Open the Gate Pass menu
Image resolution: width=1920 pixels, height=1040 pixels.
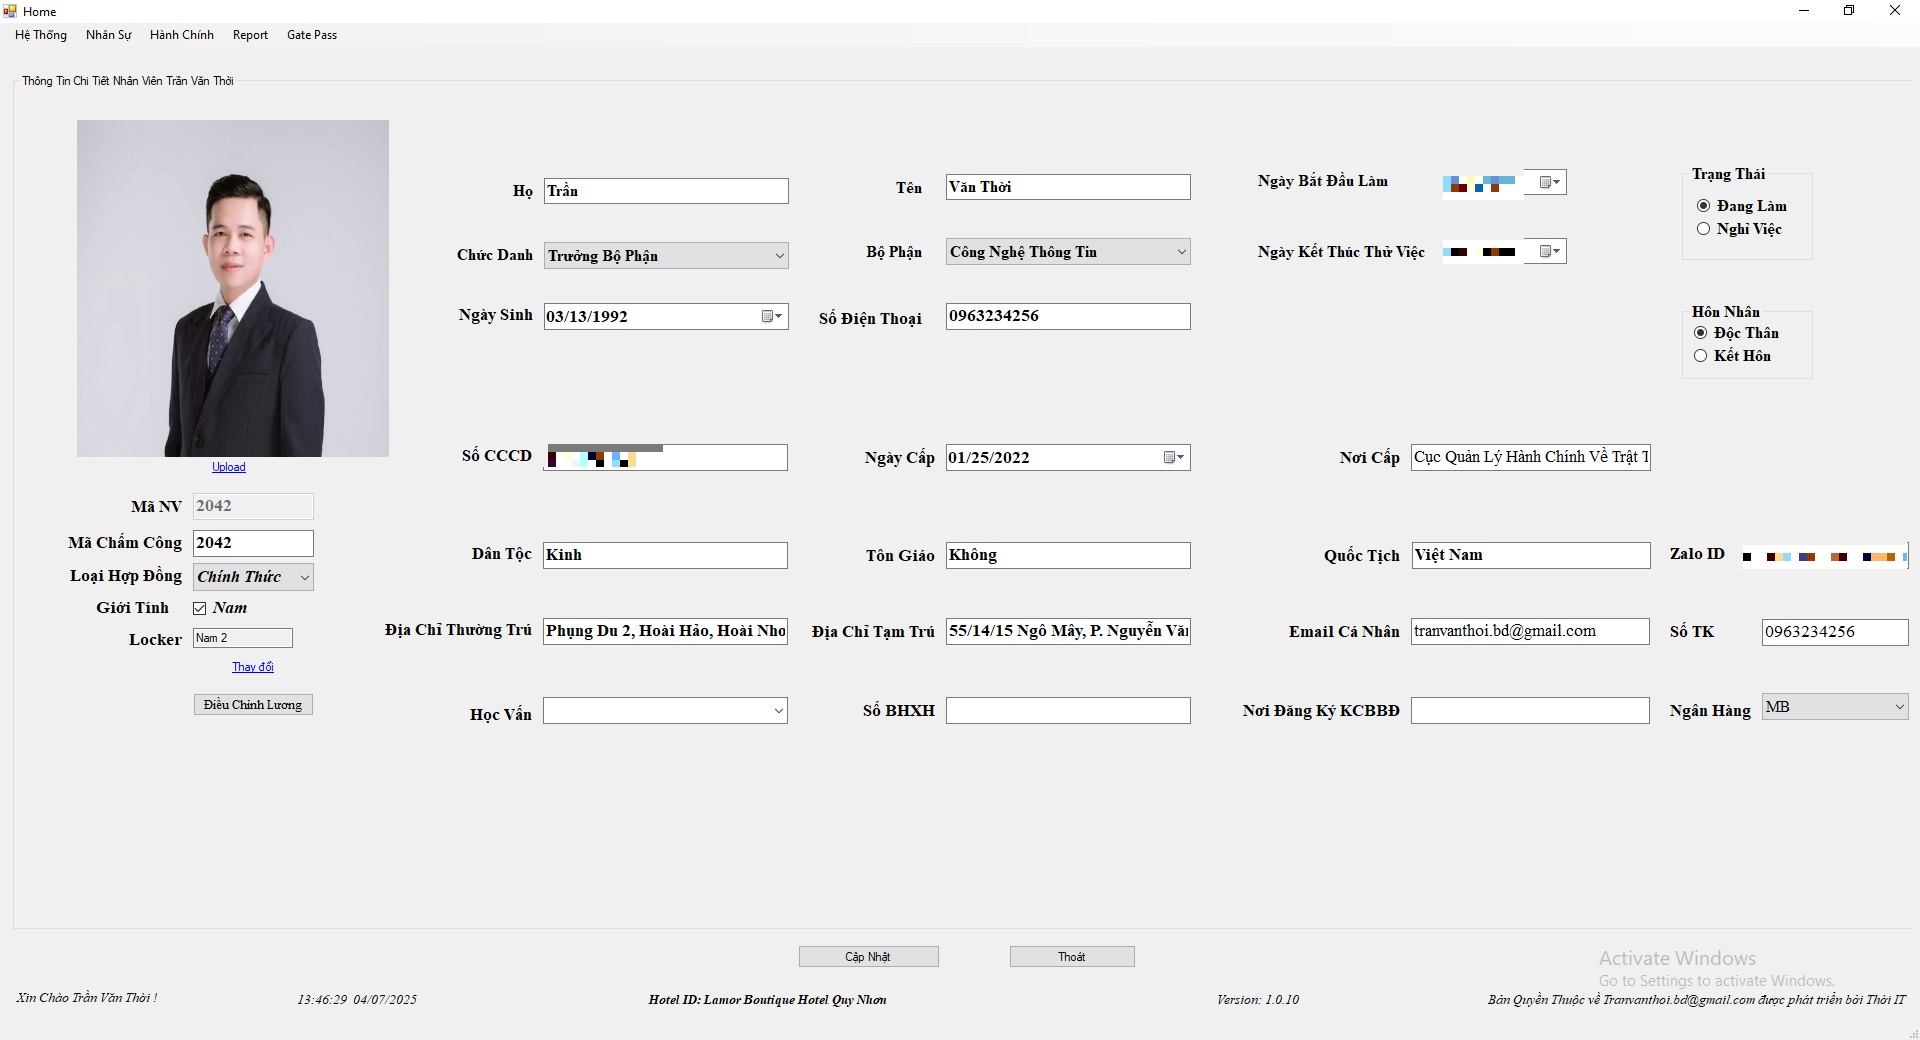(x=311, y=35)
